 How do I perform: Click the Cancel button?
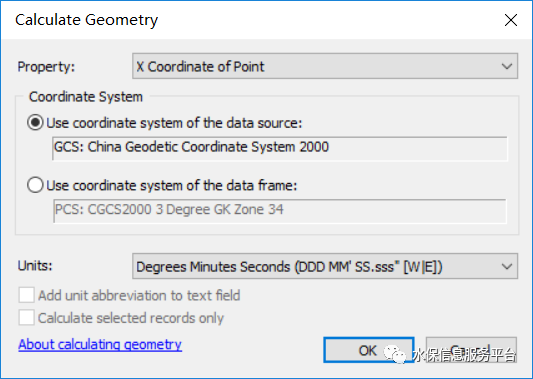[471, 350]
